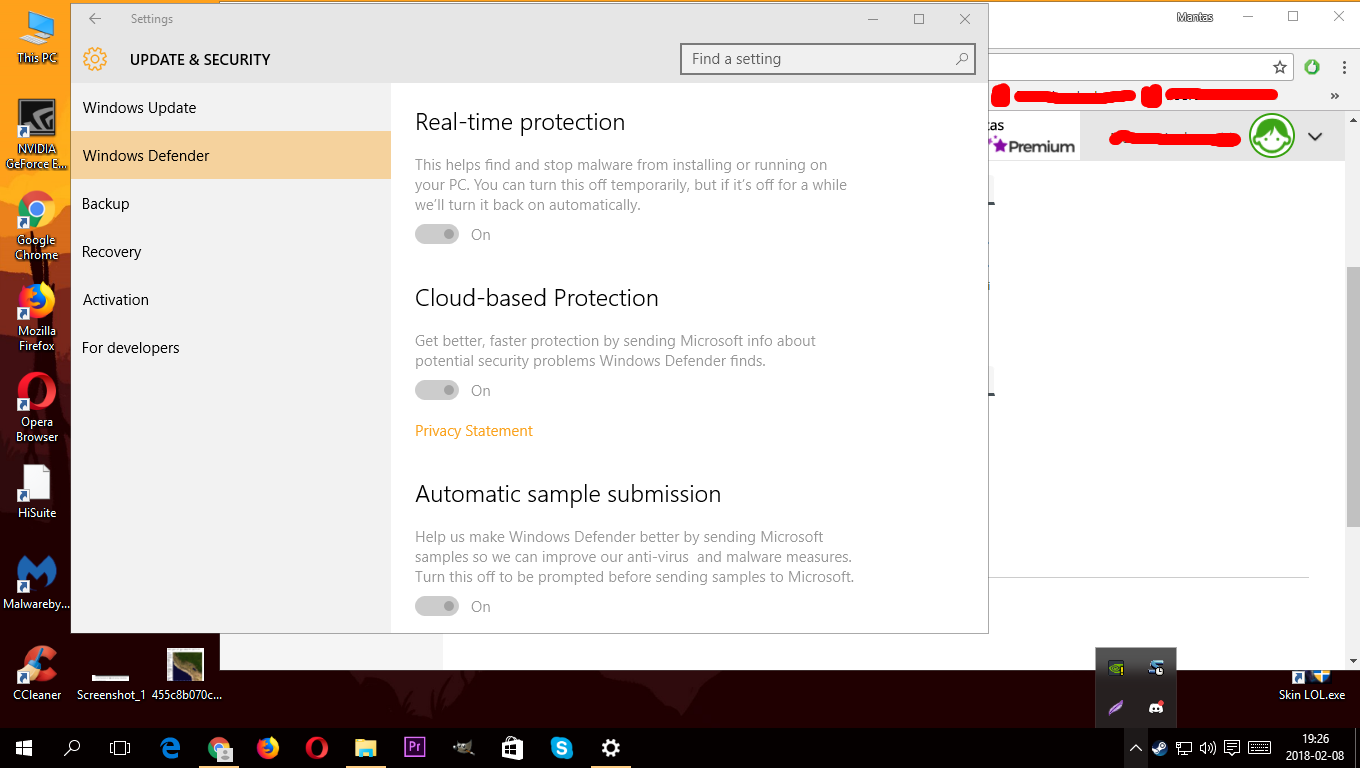This screenshot has width=1360, height=768.
Task: Launch GIMP from the taskbar
Action: (463, 748)
